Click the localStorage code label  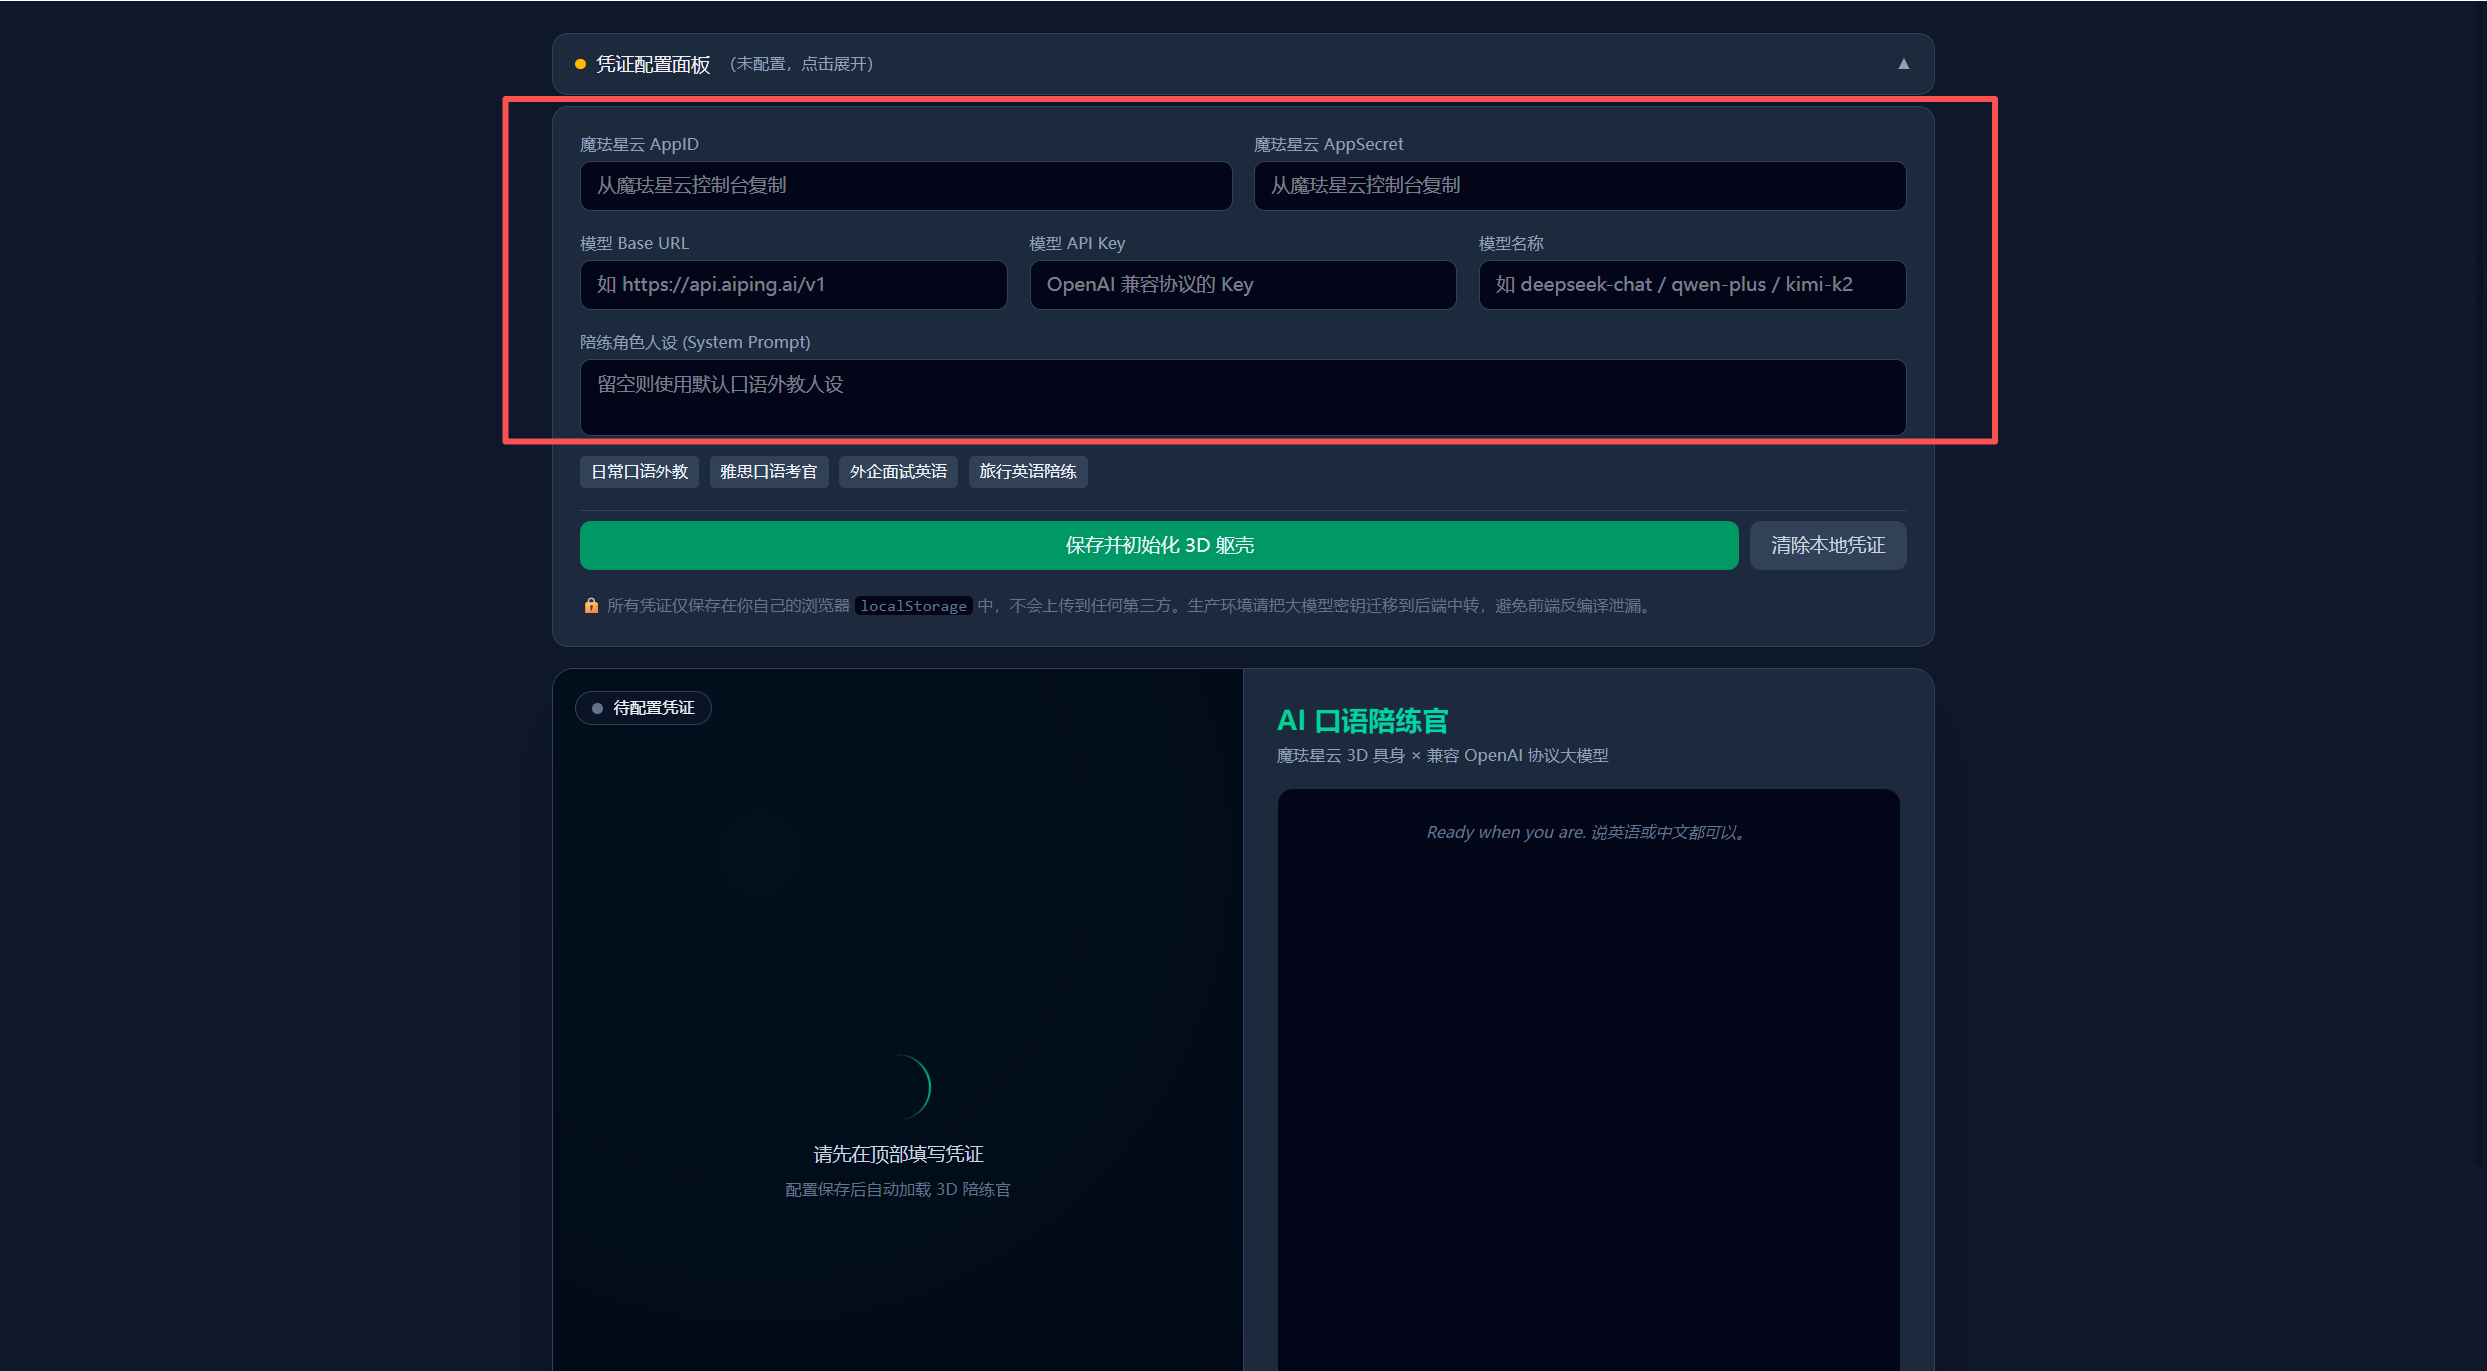(x=914, y=606)
